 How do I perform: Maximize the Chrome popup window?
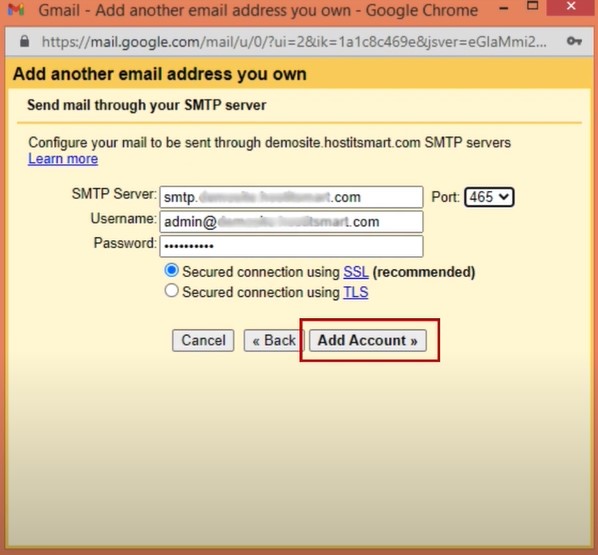click(x=532, y=6)
